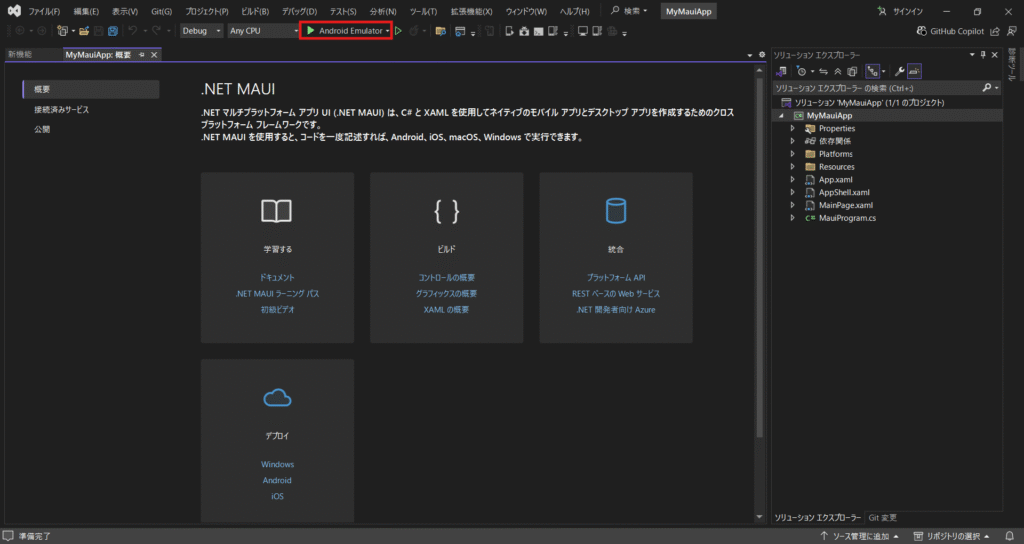Expand the Properties node

[793, 129]
